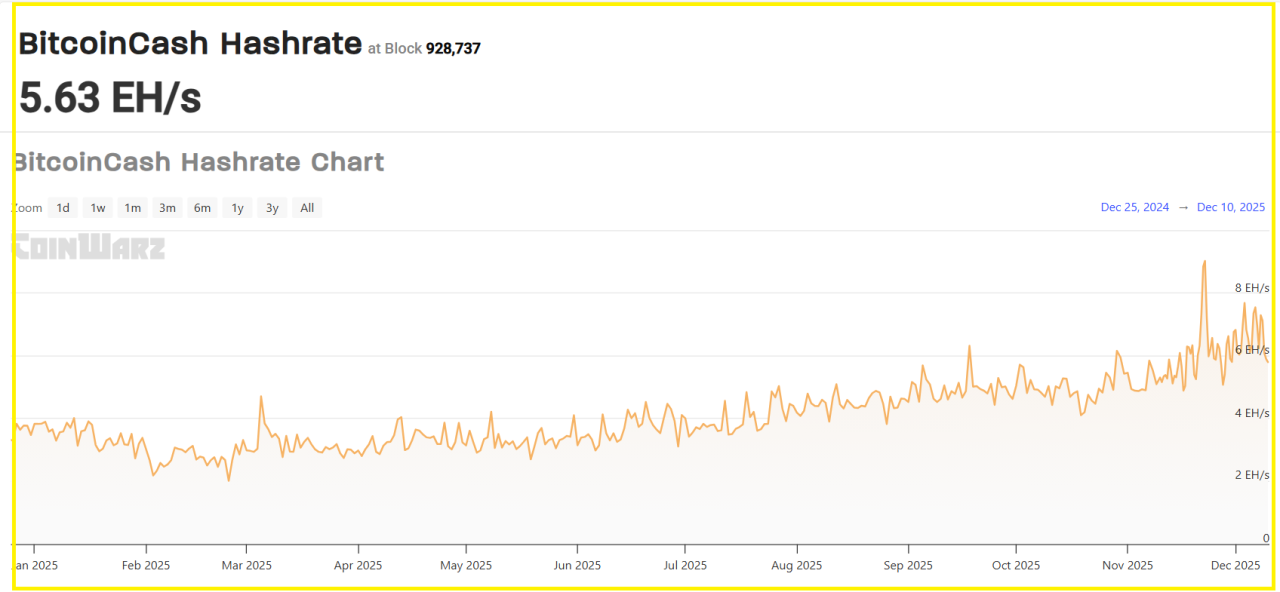Click the BitcoinCash Hashrate Chart heading
This screenshot has height=592, width=1280.
point(198,162)
